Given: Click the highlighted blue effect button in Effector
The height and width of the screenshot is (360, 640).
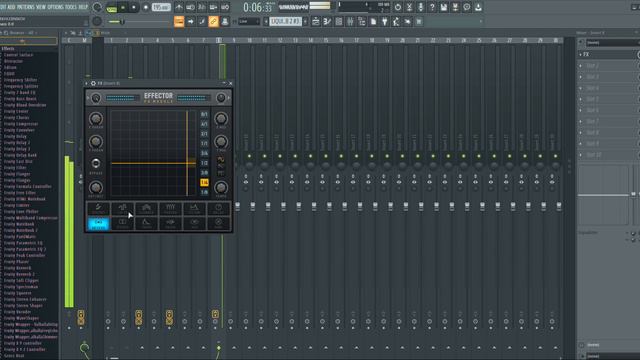Looking at the screenshot, I should click(98, 223).
